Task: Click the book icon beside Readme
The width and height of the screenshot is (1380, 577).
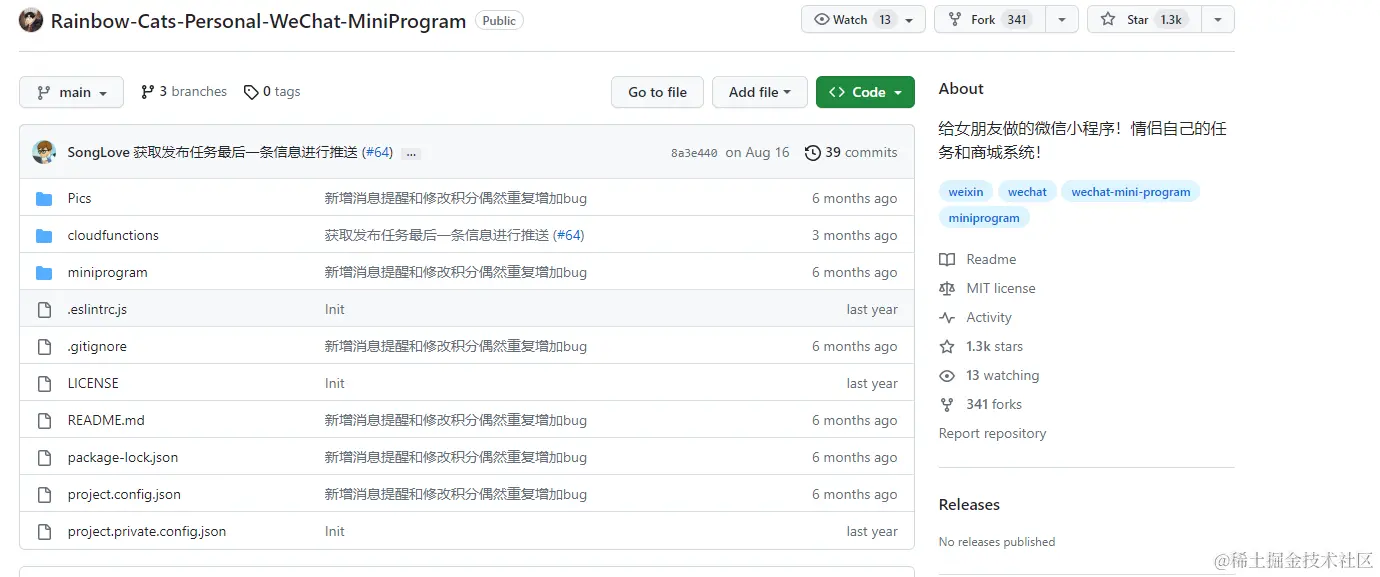Action: 947,260
